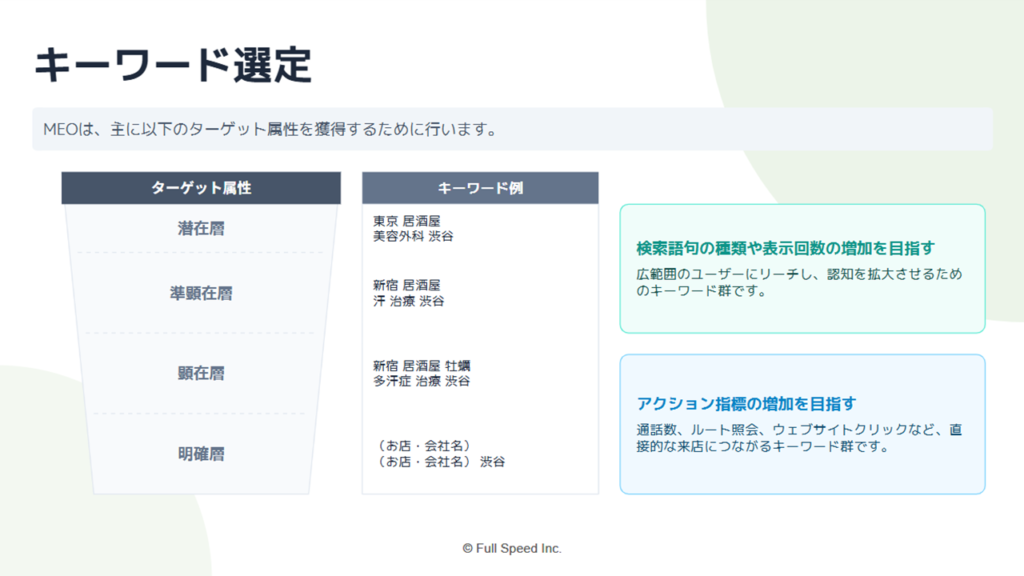
Task: Select the MEO description banner text
Action: (x=270, y=129)
